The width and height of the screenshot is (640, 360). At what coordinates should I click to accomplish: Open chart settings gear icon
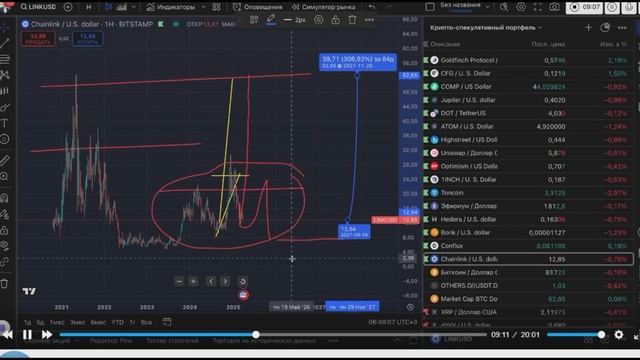(x=521, y=7)
